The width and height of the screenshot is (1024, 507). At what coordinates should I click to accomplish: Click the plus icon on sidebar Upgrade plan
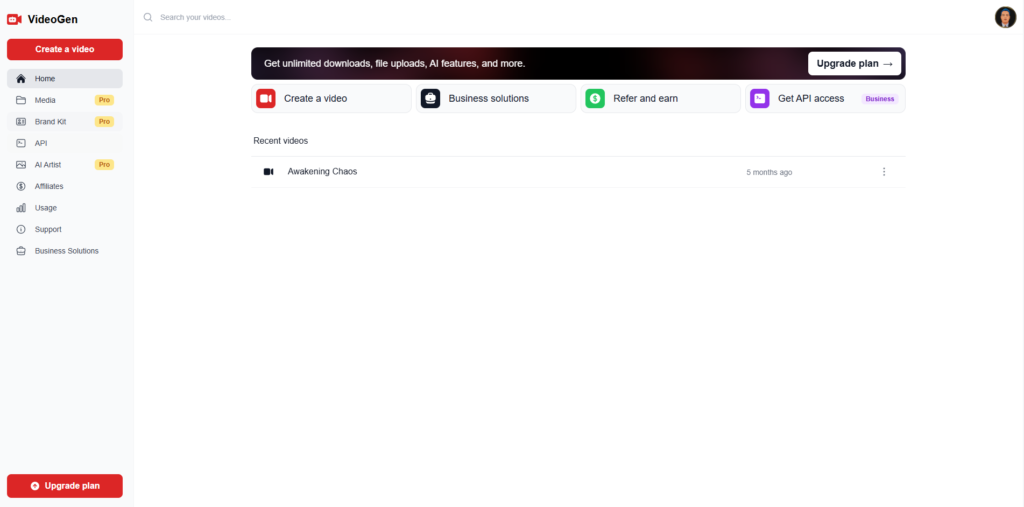tap(35, 486)
